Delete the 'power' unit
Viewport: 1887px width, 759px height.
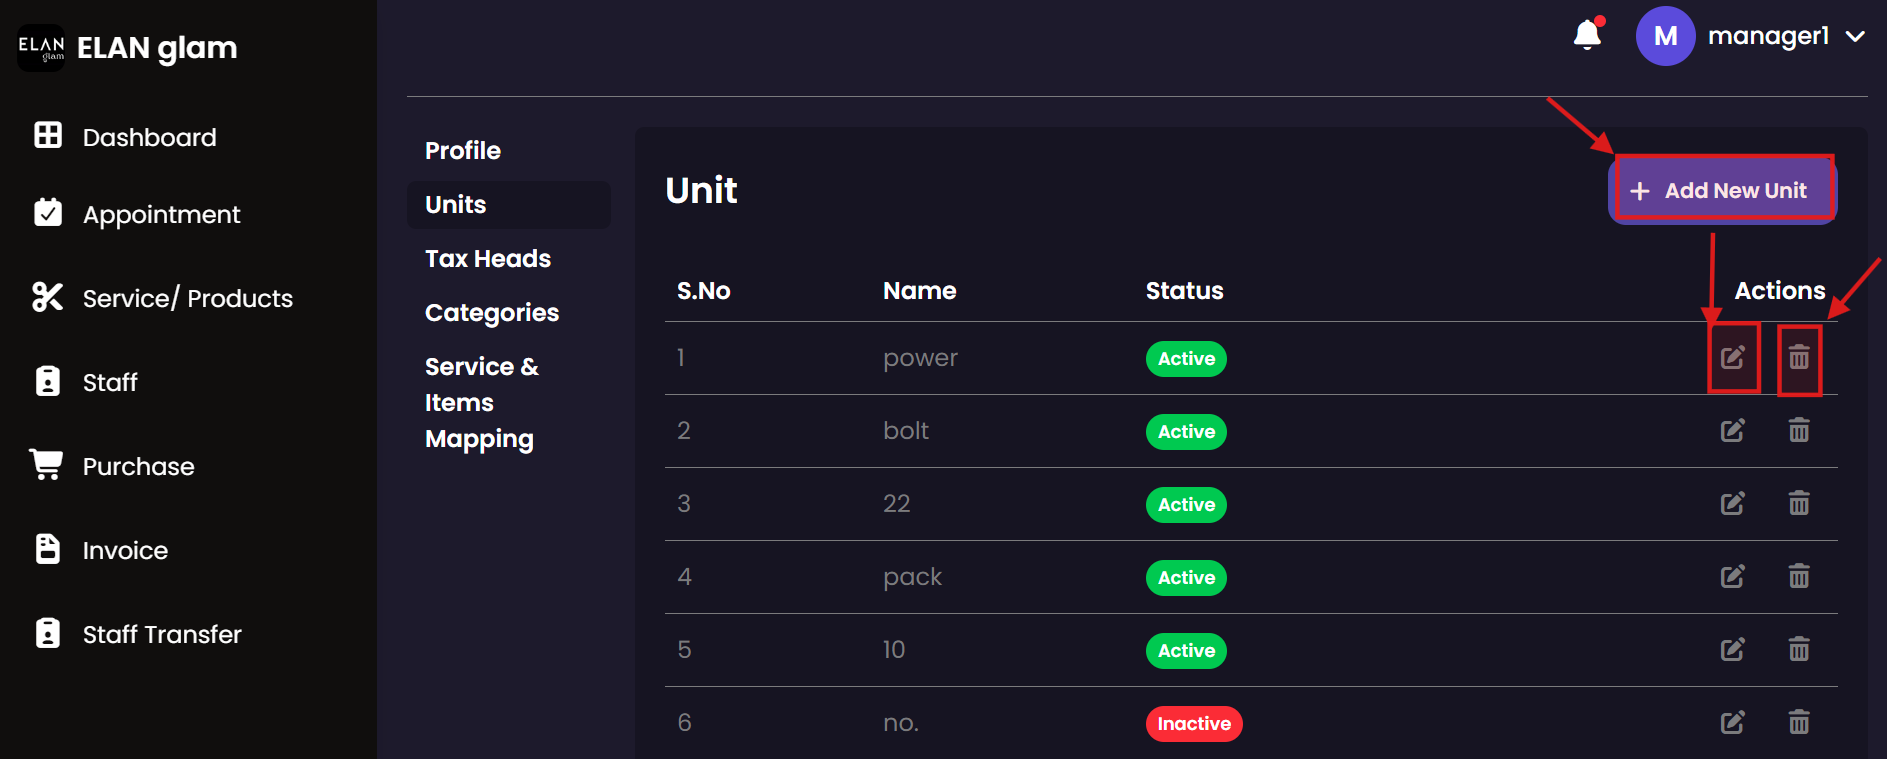click(1798, 358)
